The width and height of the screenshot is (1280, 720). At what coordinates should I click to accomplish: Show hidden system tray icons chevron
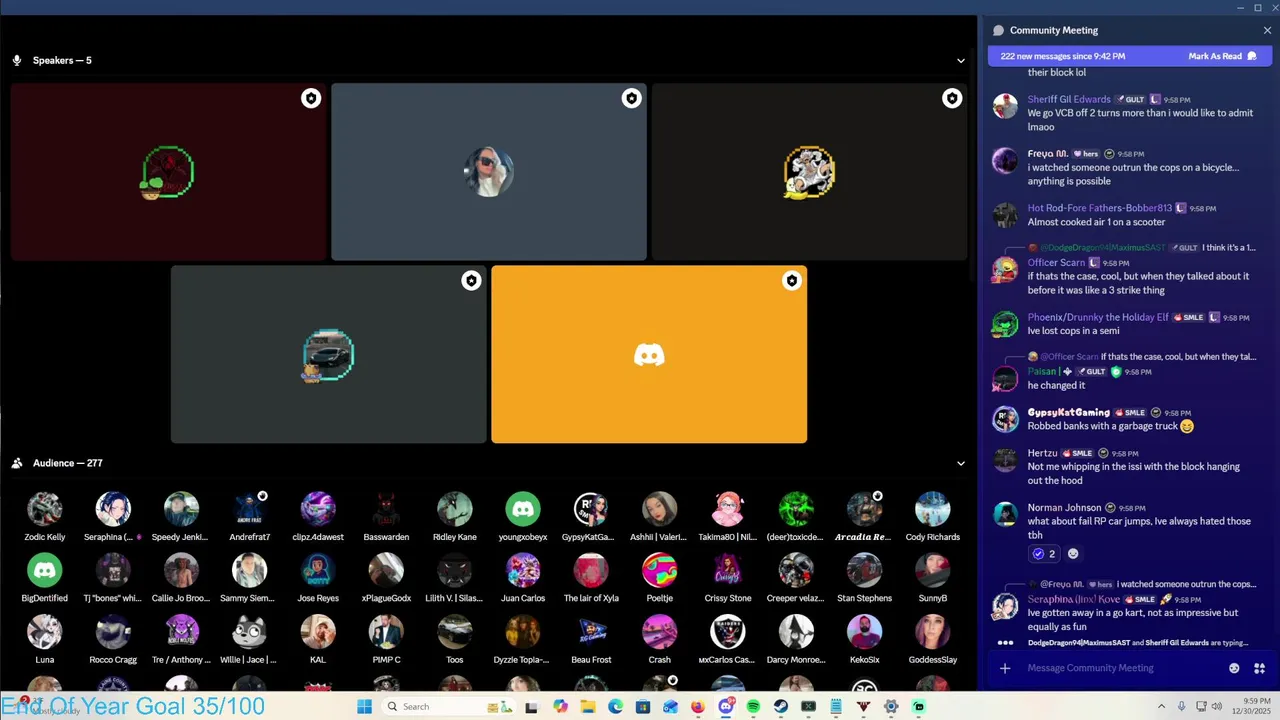1161,707
